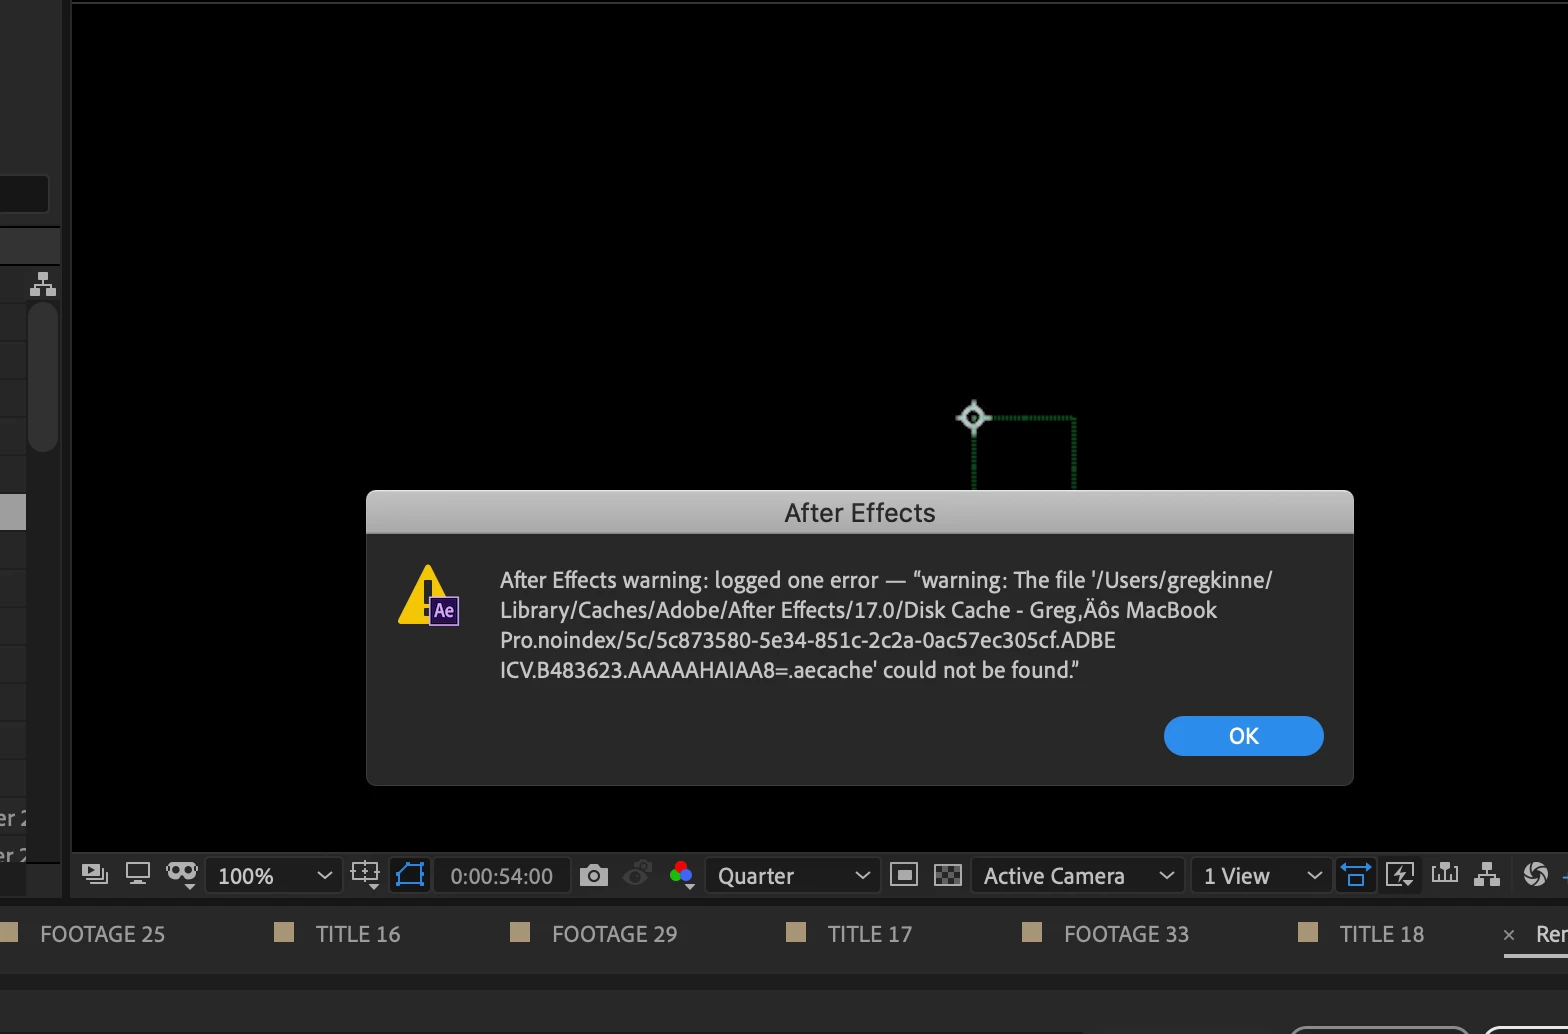
Task: Click the timeline button icon in viewer
Action: point(1445,874)
